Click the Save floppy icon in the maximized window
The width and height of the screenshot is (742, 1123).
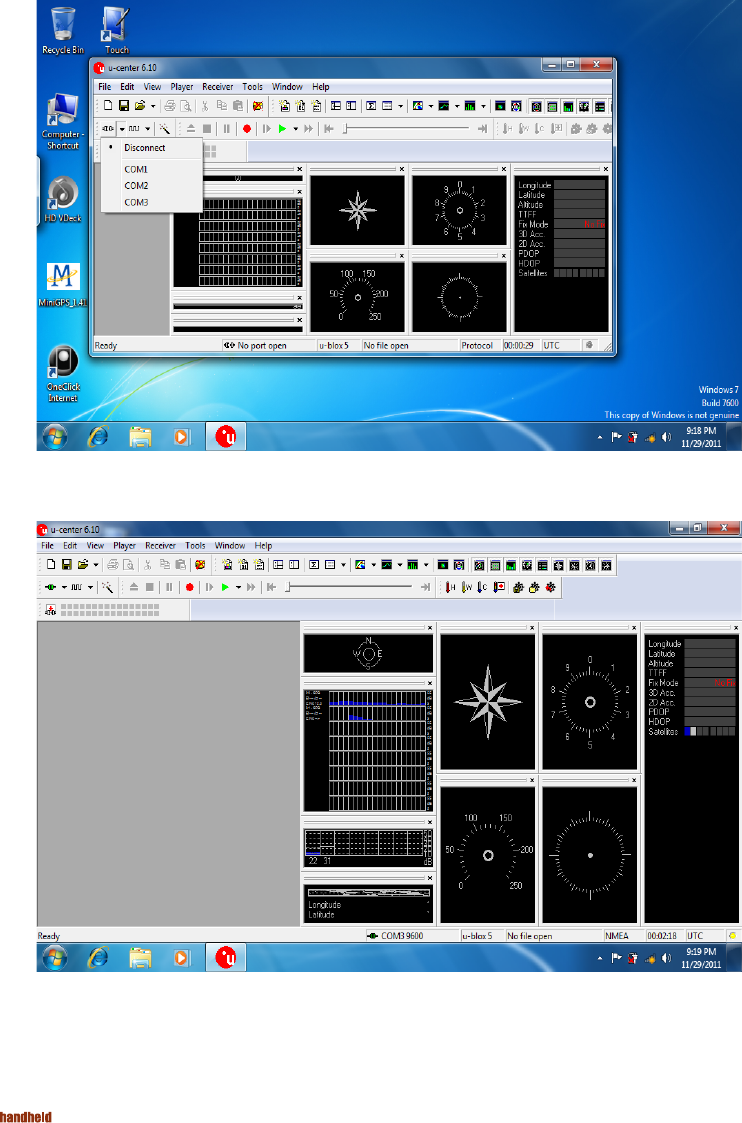pos(67,564)
